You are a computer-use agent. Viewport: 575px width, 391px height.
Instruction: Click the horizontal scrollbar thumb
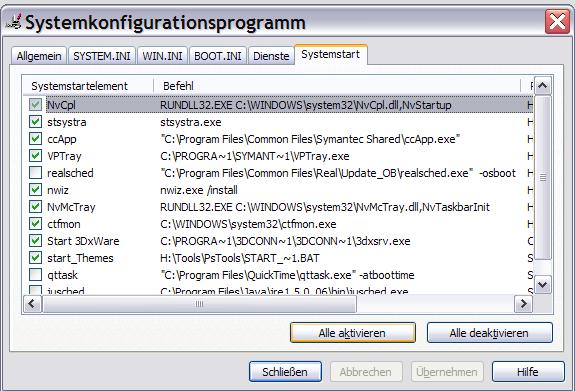(199, 304)
